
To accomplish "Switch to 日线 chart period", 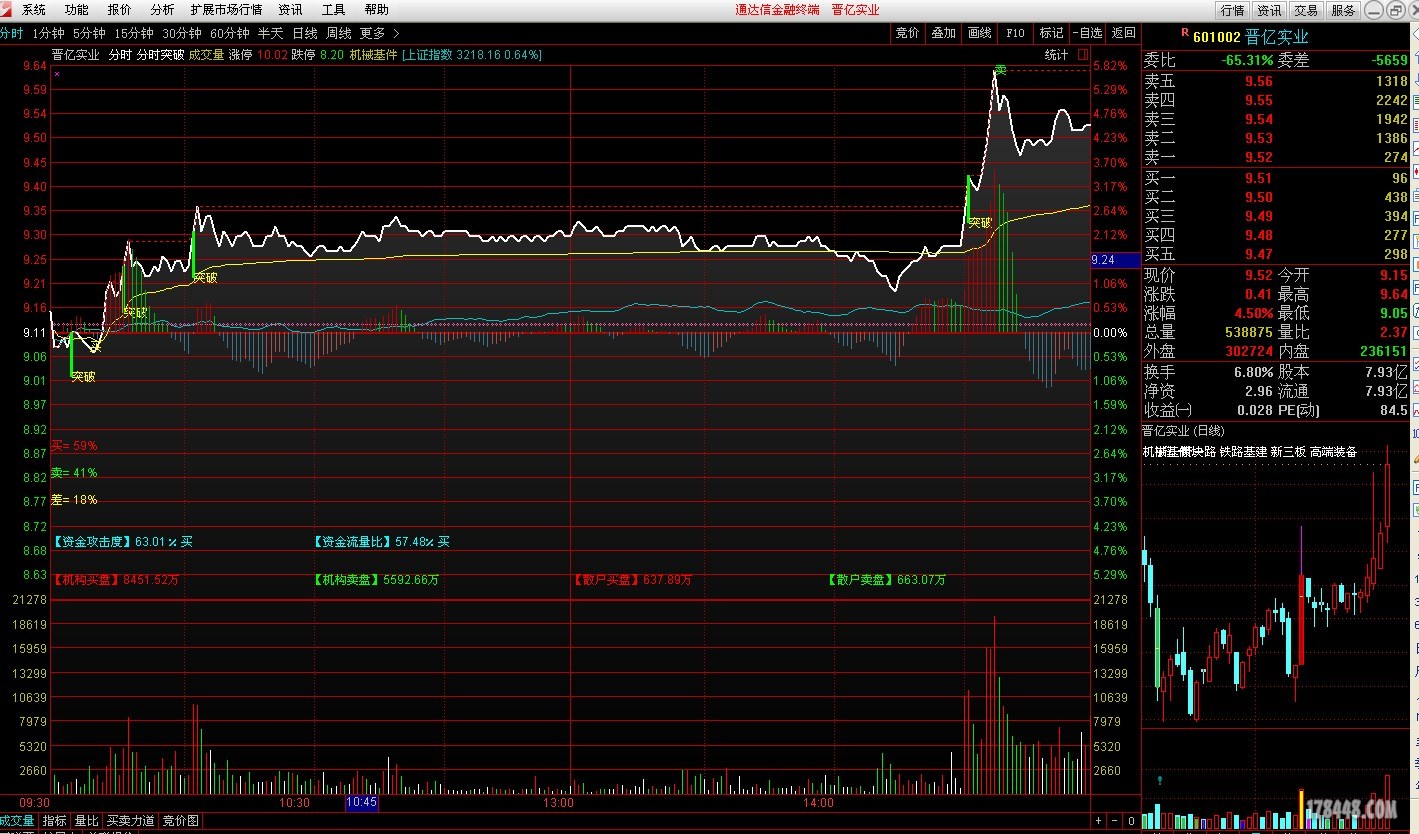I will (305, 33).
